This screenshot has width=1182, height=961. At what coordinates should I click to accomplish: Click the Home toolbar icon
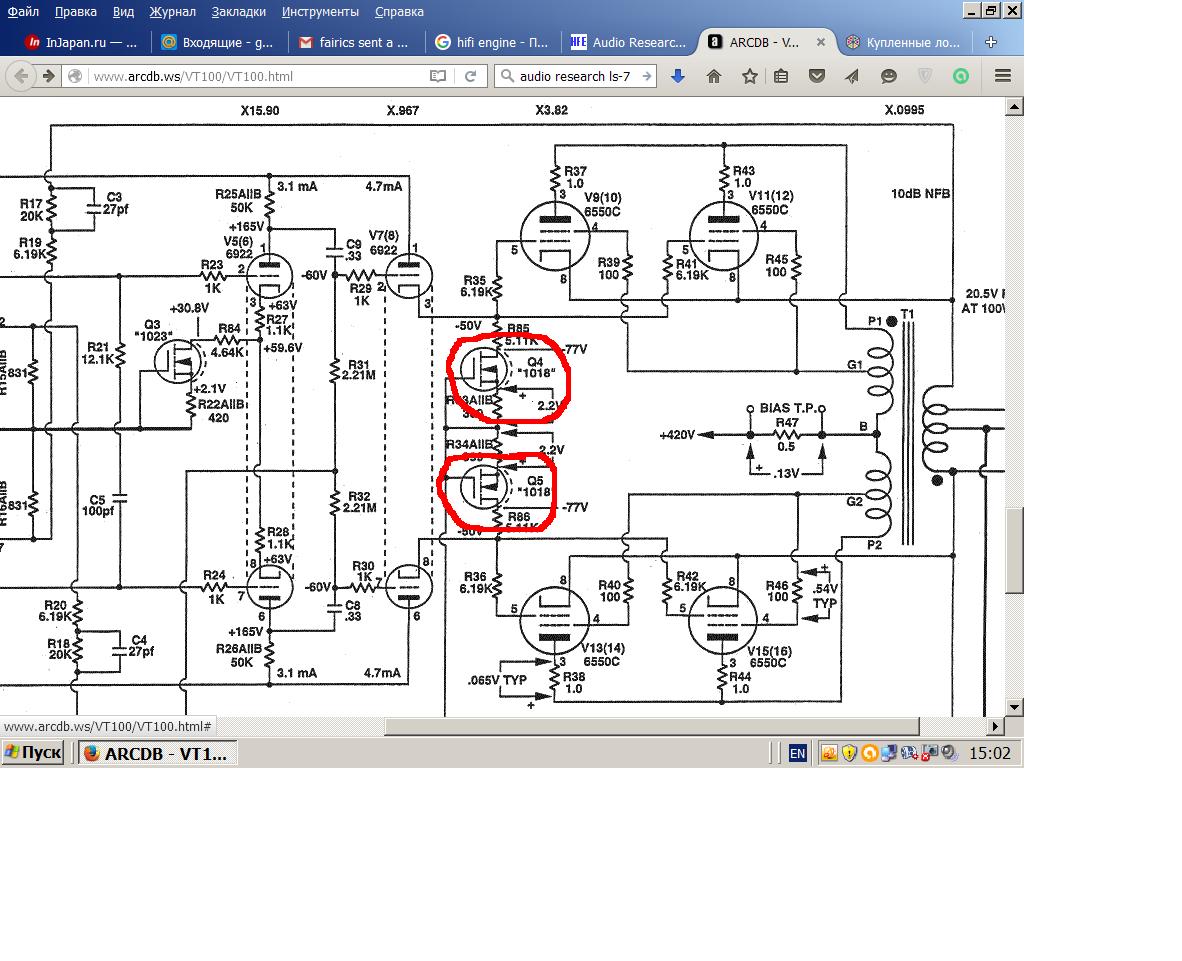(714, 76)
